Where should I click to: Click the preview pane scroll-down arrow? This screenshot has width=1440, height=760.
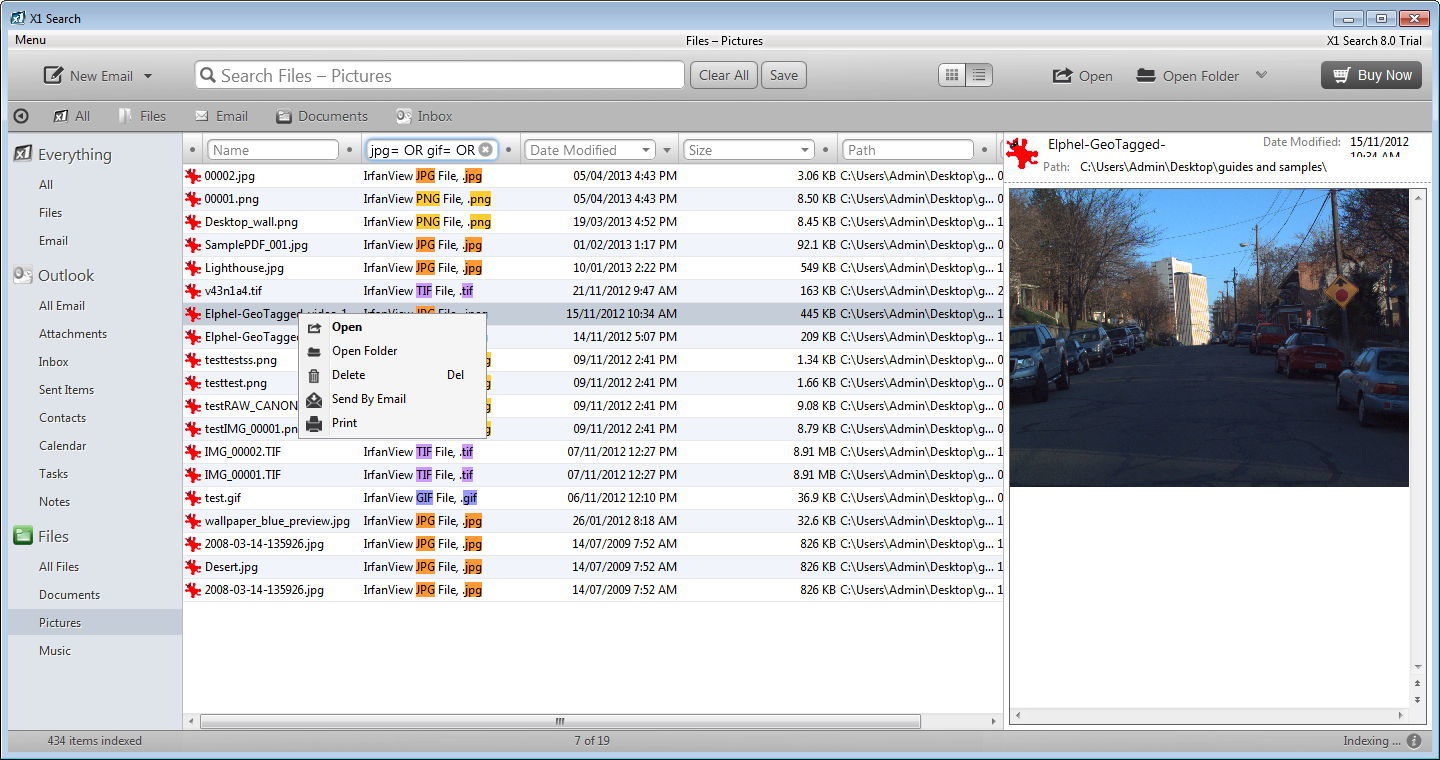[x=1418, y=667]
